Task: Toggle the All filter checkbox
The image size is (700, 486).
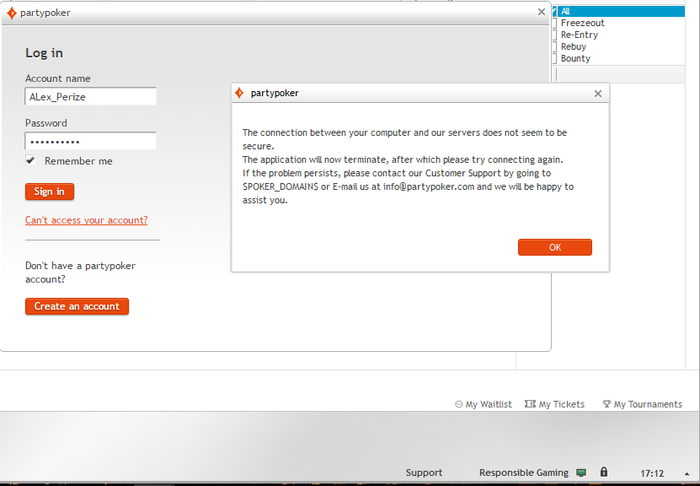Action: pos(555,11)
